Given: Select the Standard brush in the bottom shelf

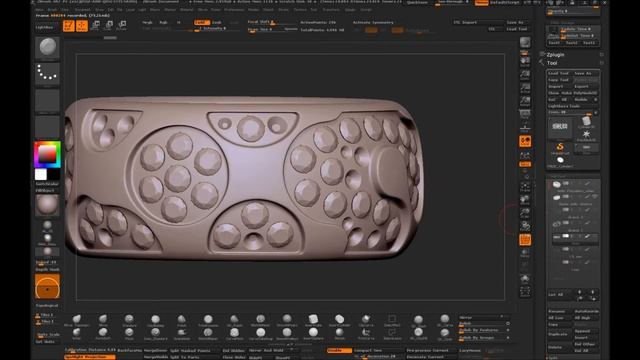Looking at the screenshot, I should pos(129,321).
